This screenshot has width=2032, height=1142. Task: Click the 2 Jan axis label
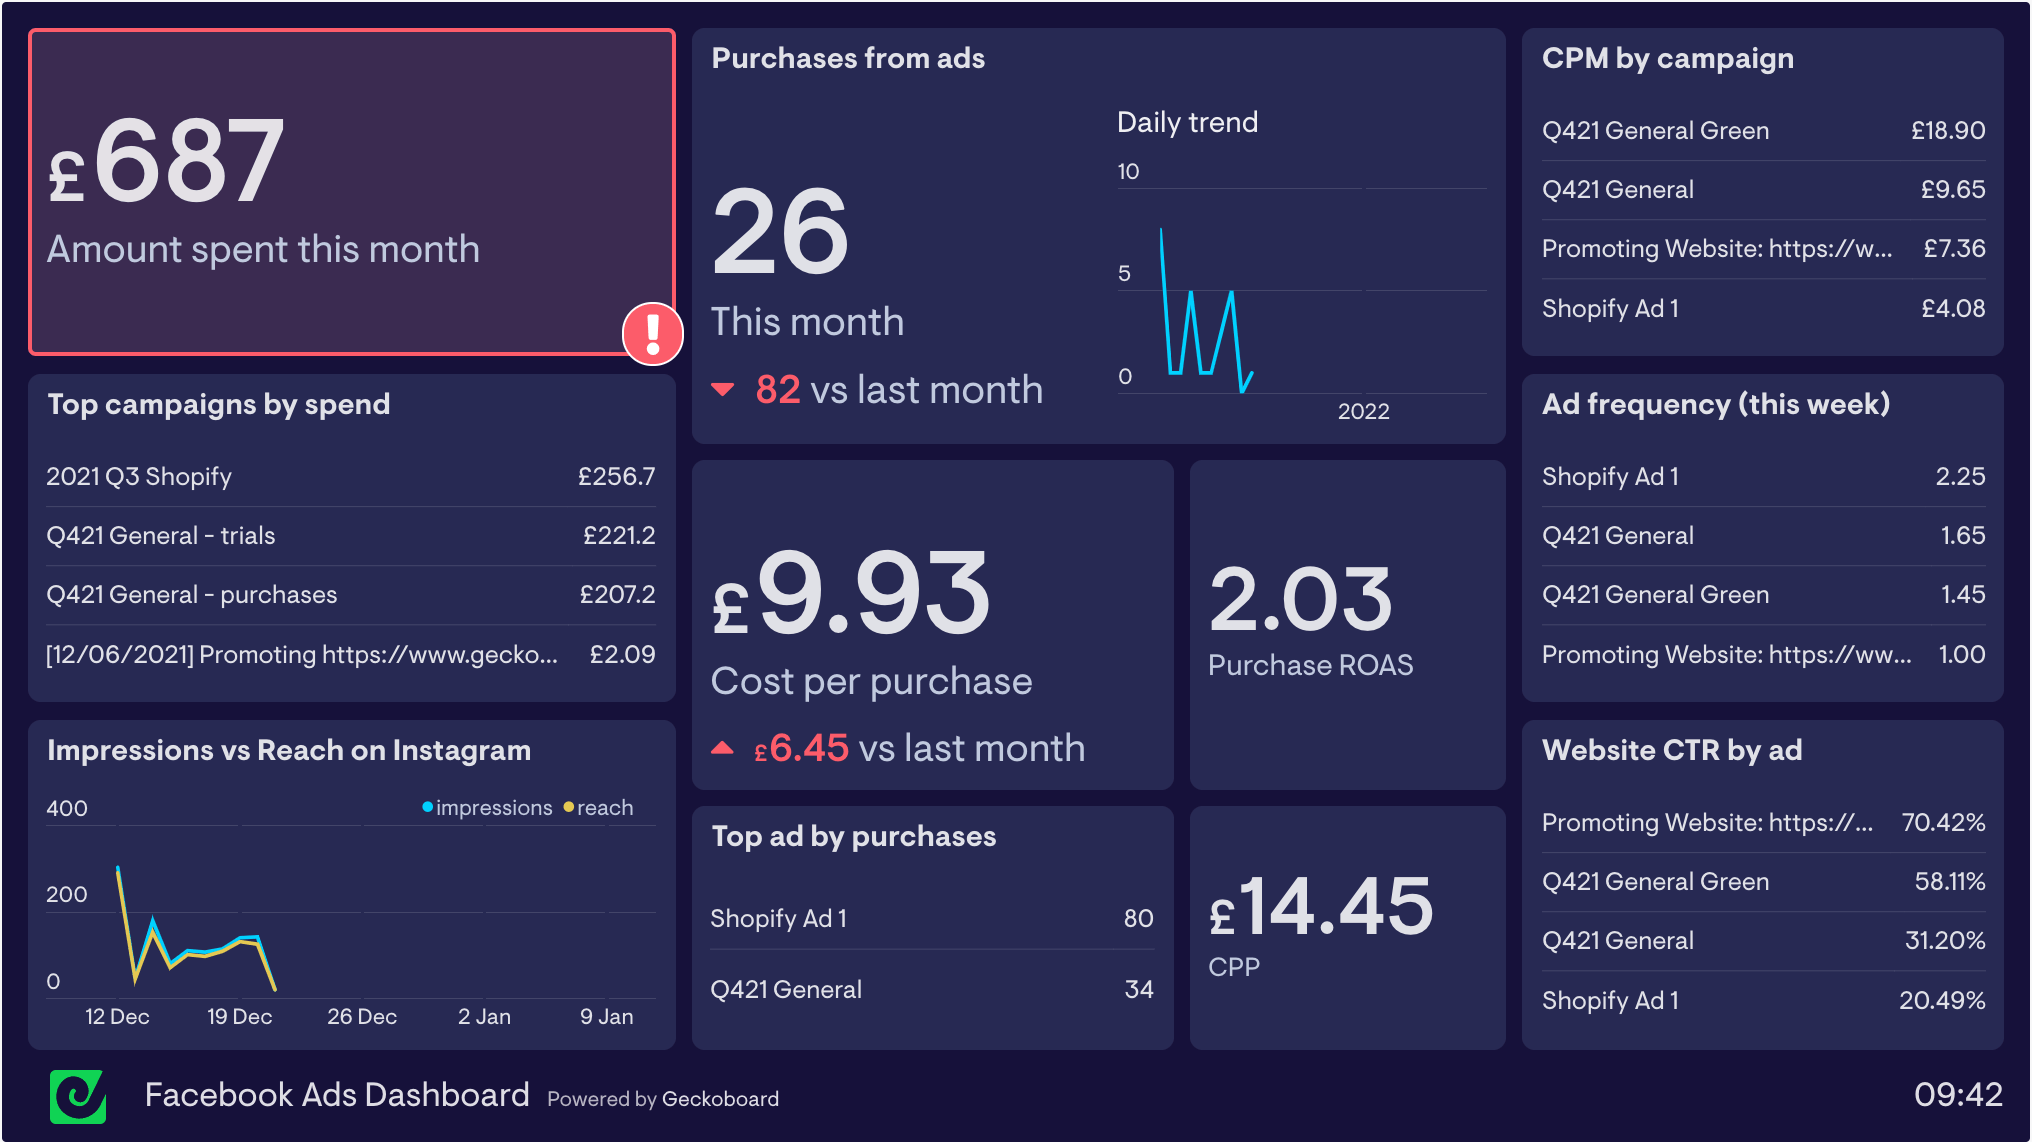click(484, 1017)
